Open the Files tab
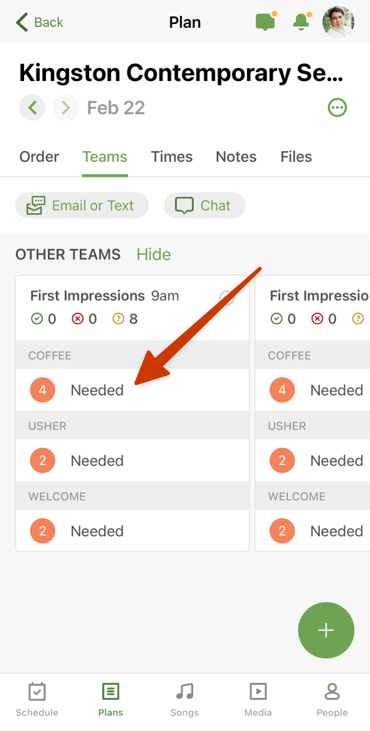The height and width of the screenshot is (731, 370). [296, 157]
